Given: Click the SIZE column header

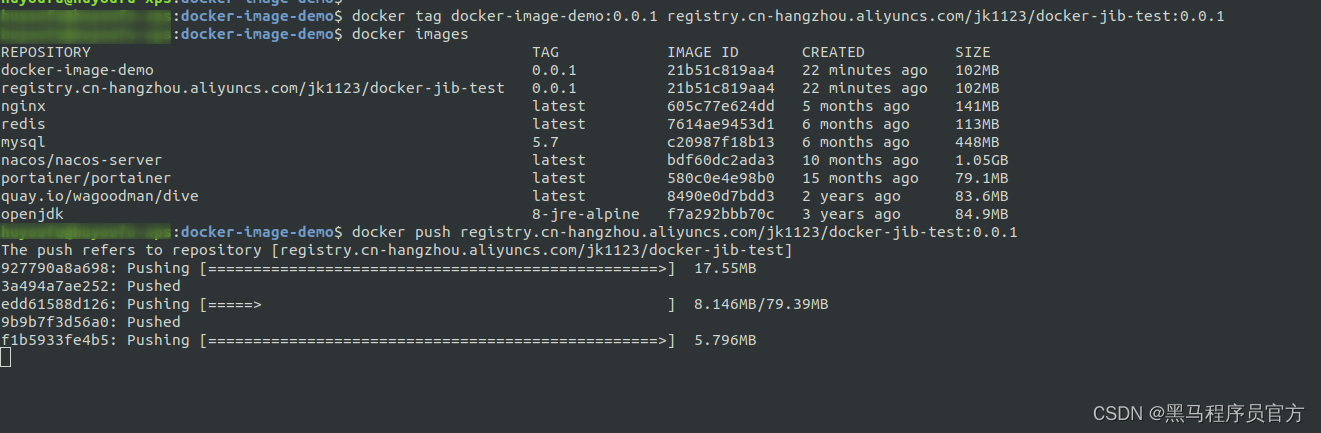Looking at the screenshot, I should click(x=973, y=52).
